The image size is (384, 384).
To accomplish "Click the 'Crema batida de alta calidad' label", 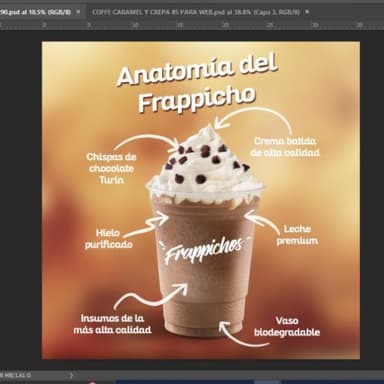I will point(285,147).
